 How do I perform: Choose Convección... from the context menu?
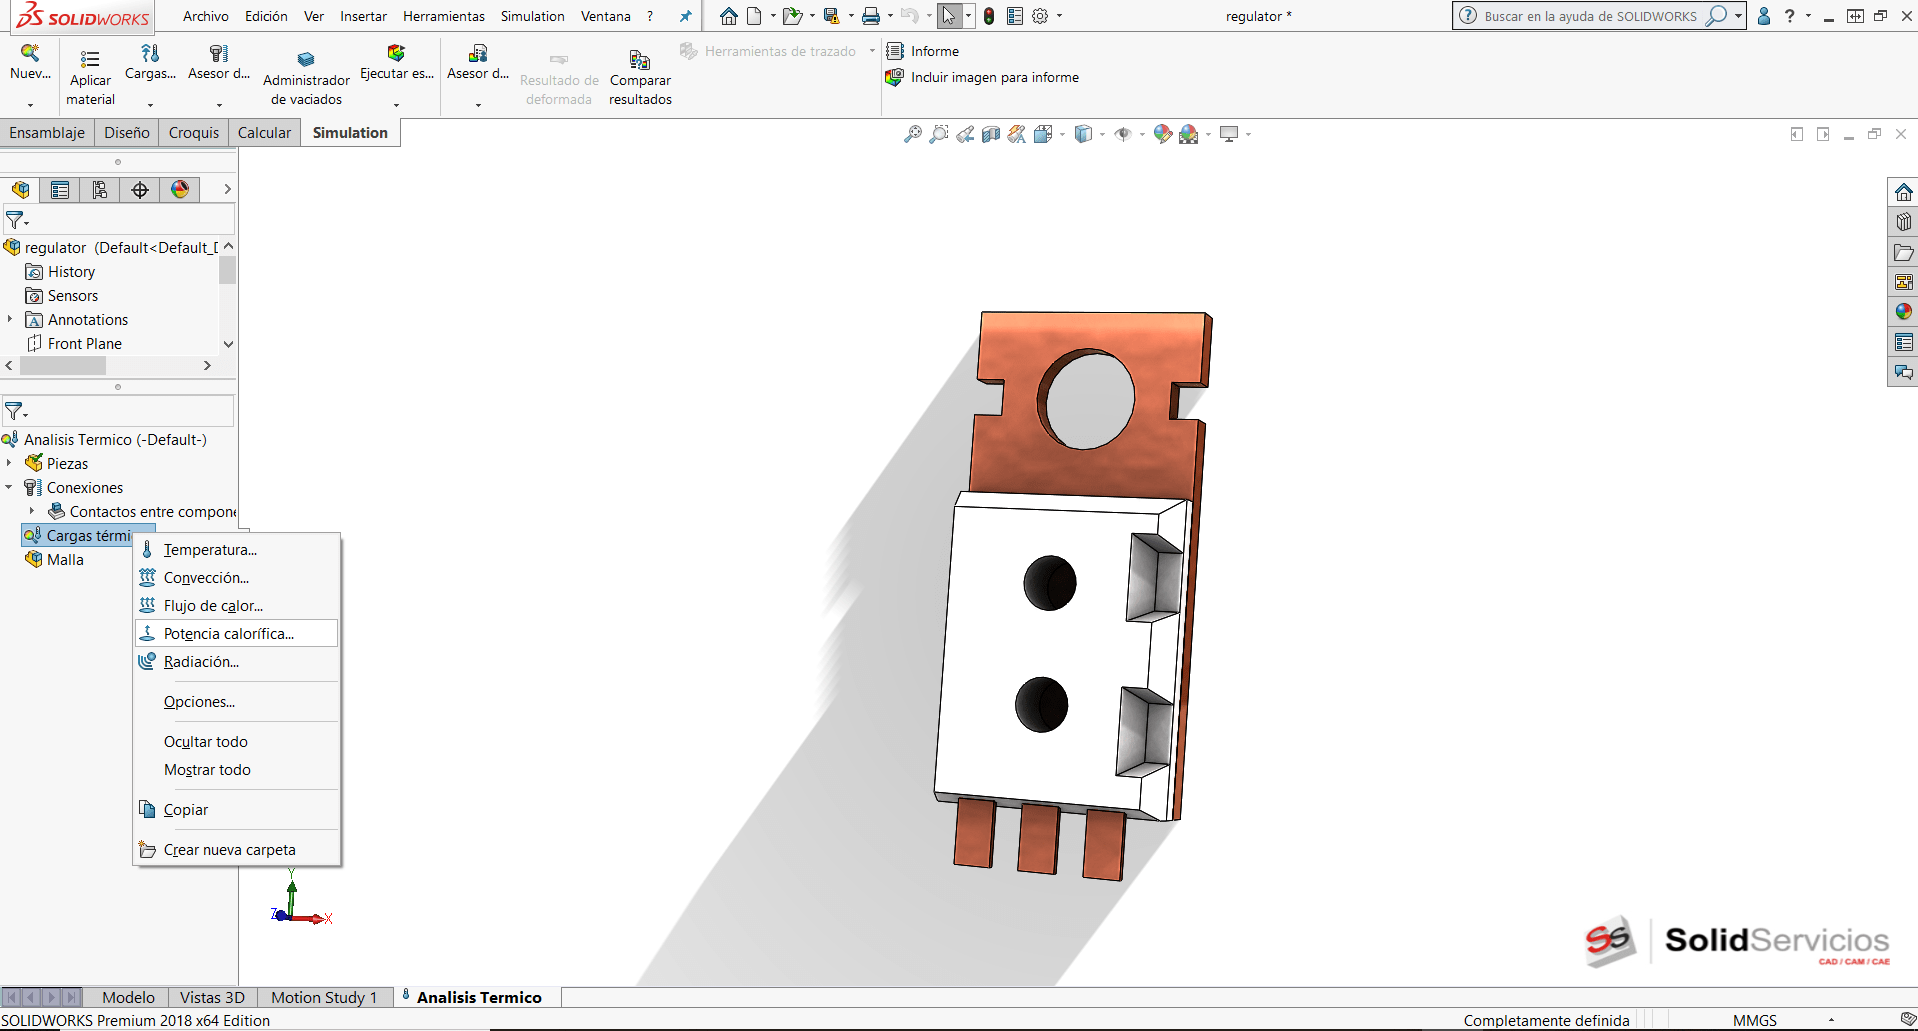(237, 578)
